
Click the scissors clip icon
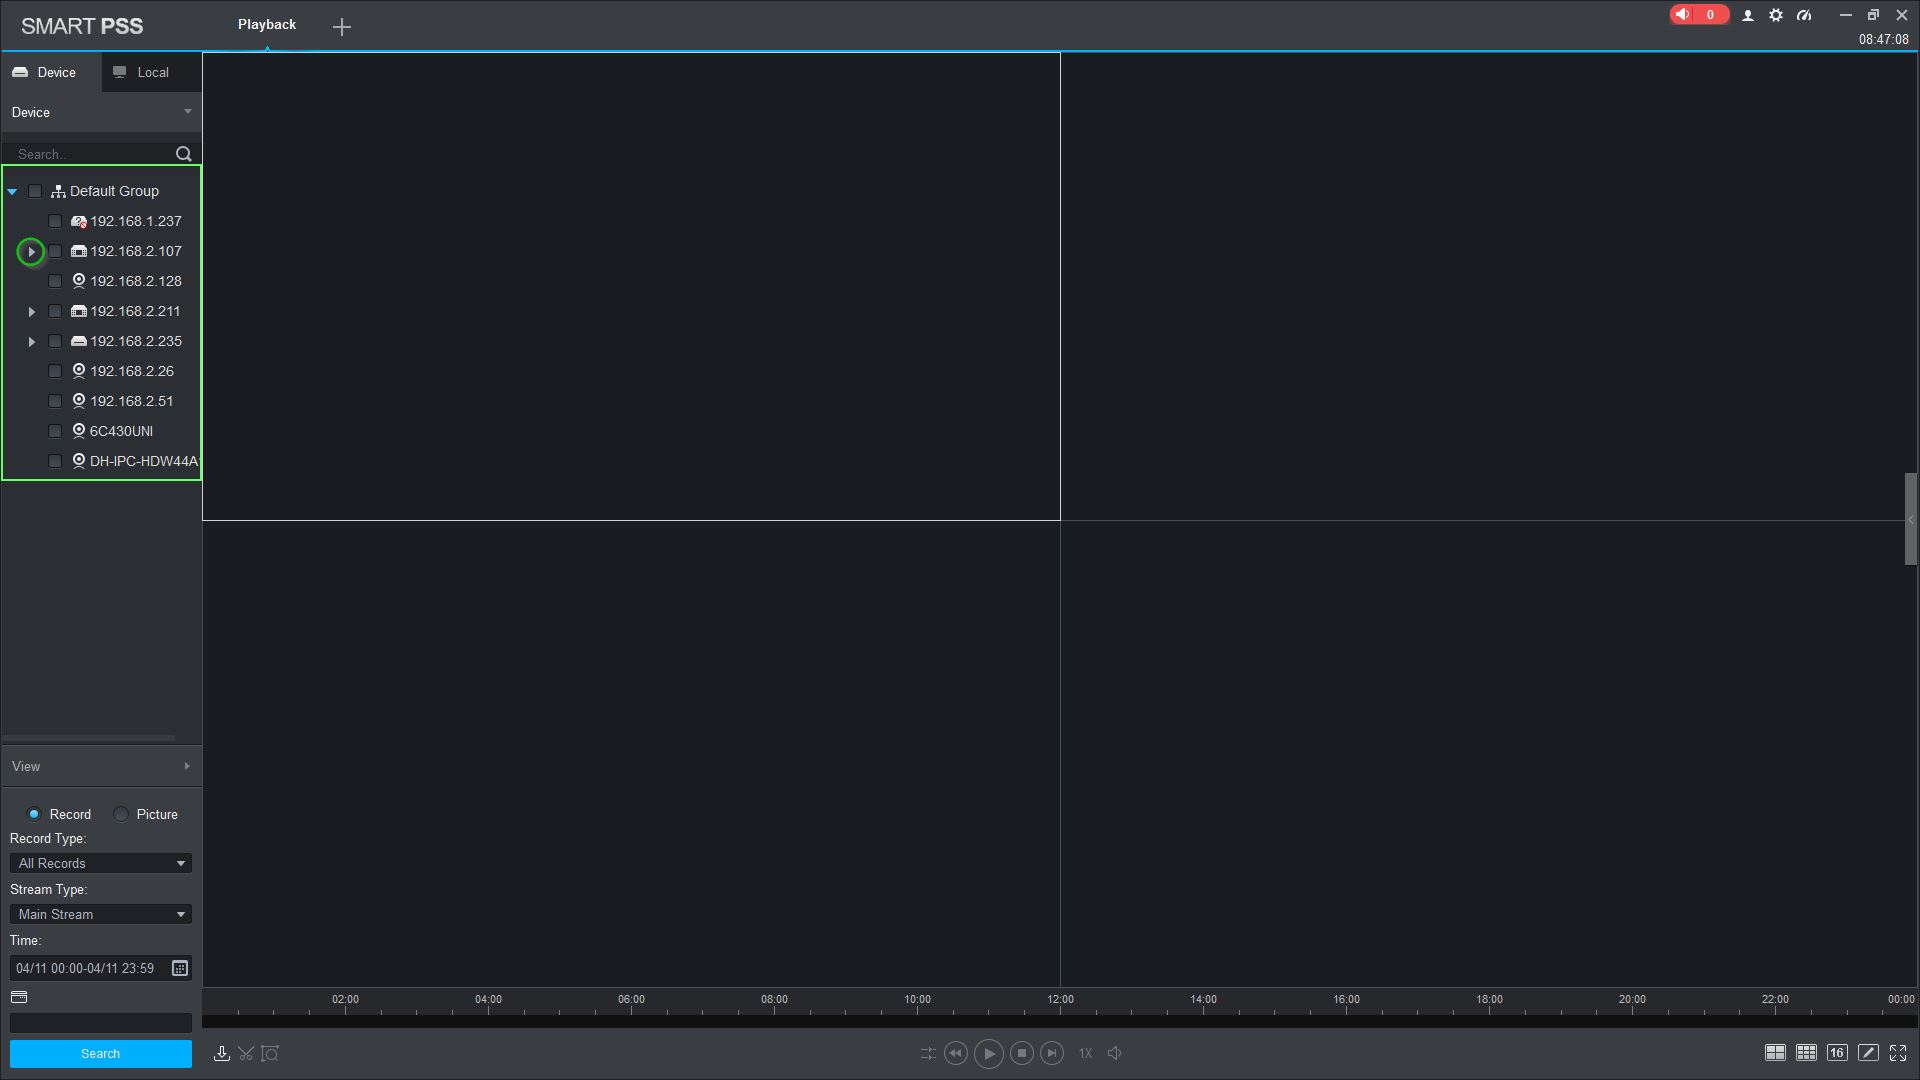click(246, 1053)
